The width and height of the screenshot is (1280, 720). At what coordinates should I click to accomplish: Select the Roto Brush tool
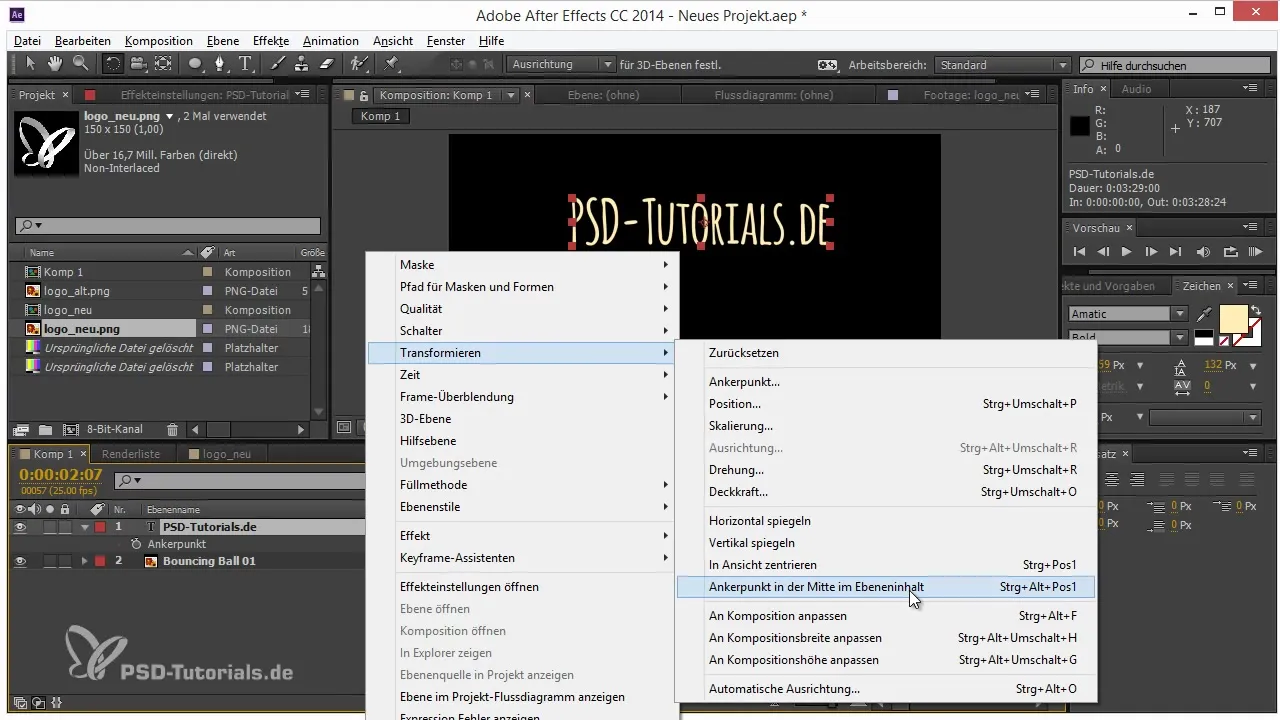[359, 64]
